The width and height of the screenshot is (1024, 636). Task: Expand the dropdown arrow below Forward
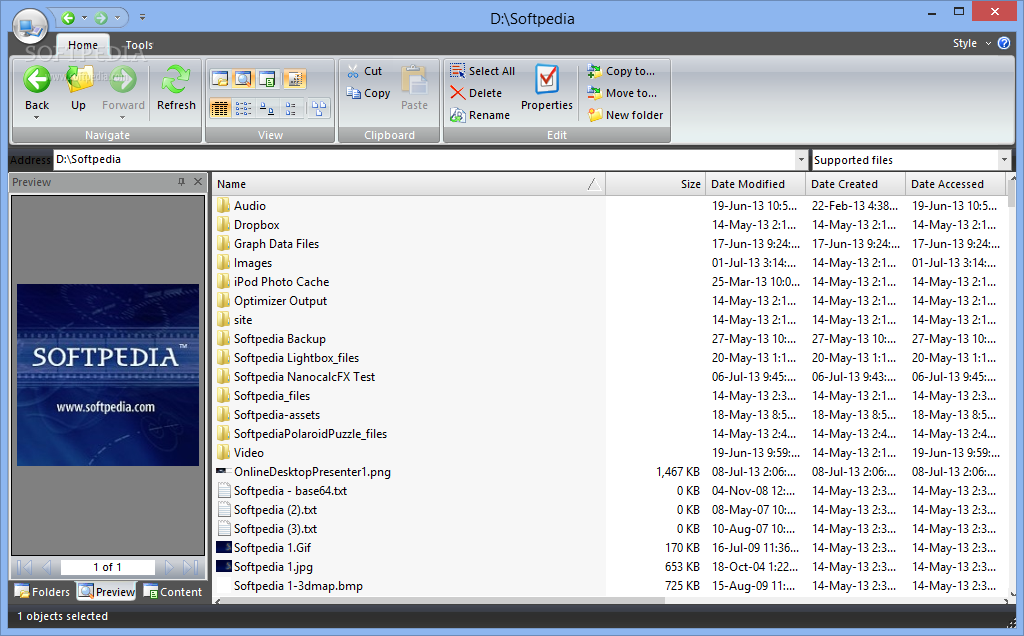click(x=123, y=118)
